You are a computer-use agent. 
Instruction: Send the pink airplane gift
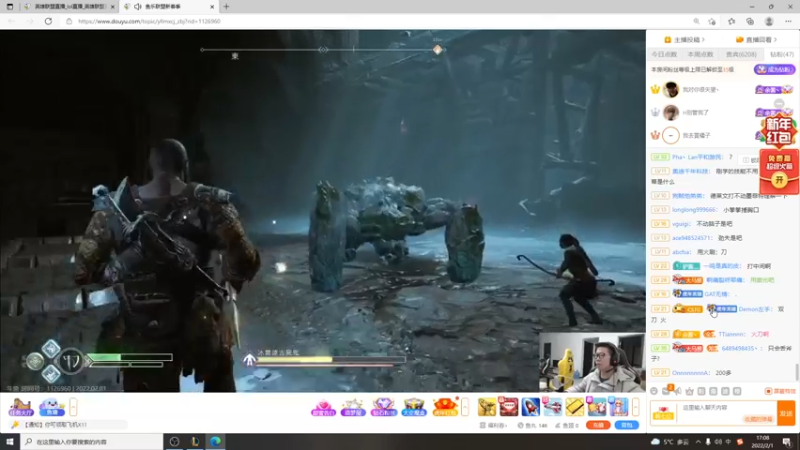coord(552,407)
